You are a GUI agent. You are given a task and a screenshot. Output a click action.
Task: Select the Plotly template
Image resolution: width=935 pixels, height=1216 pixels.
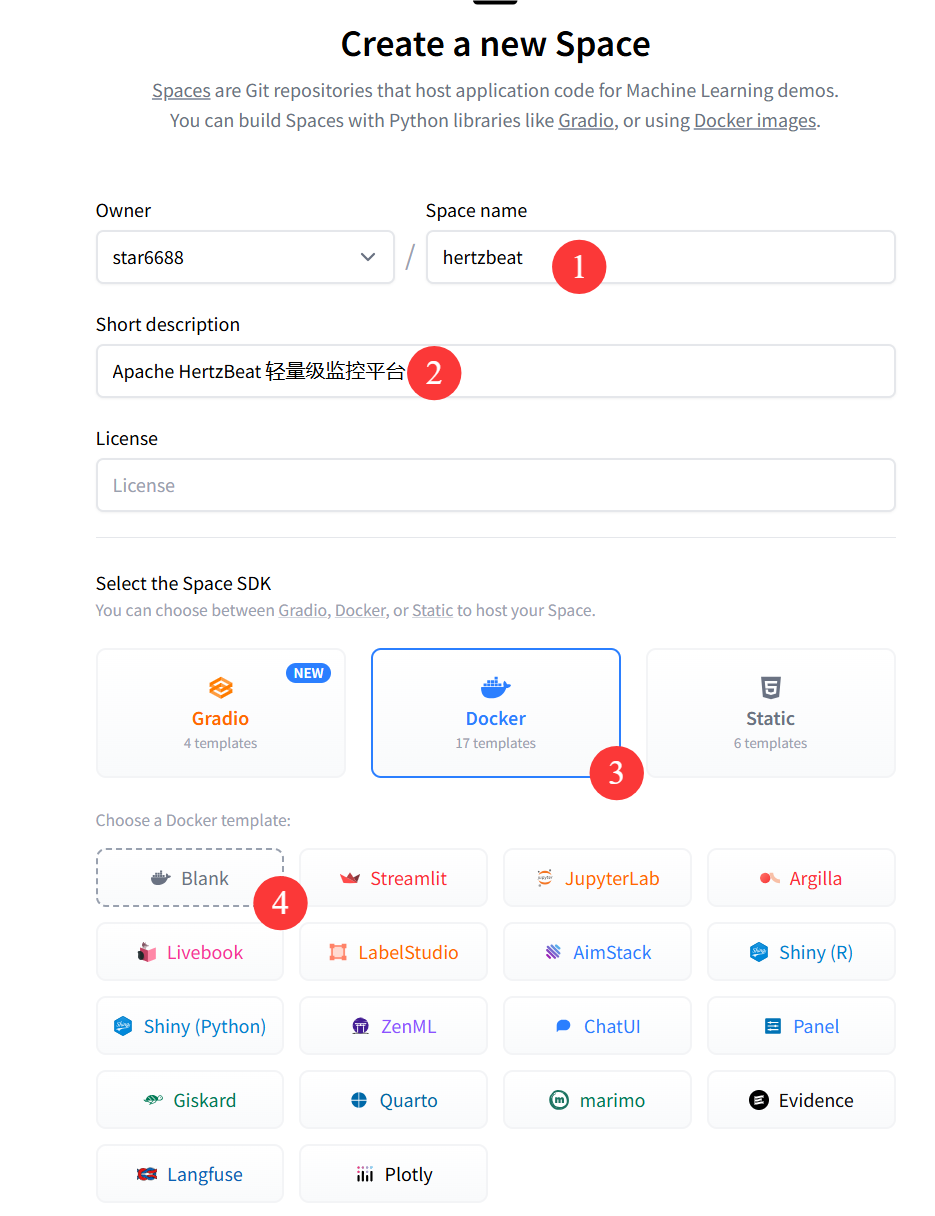393,1173
